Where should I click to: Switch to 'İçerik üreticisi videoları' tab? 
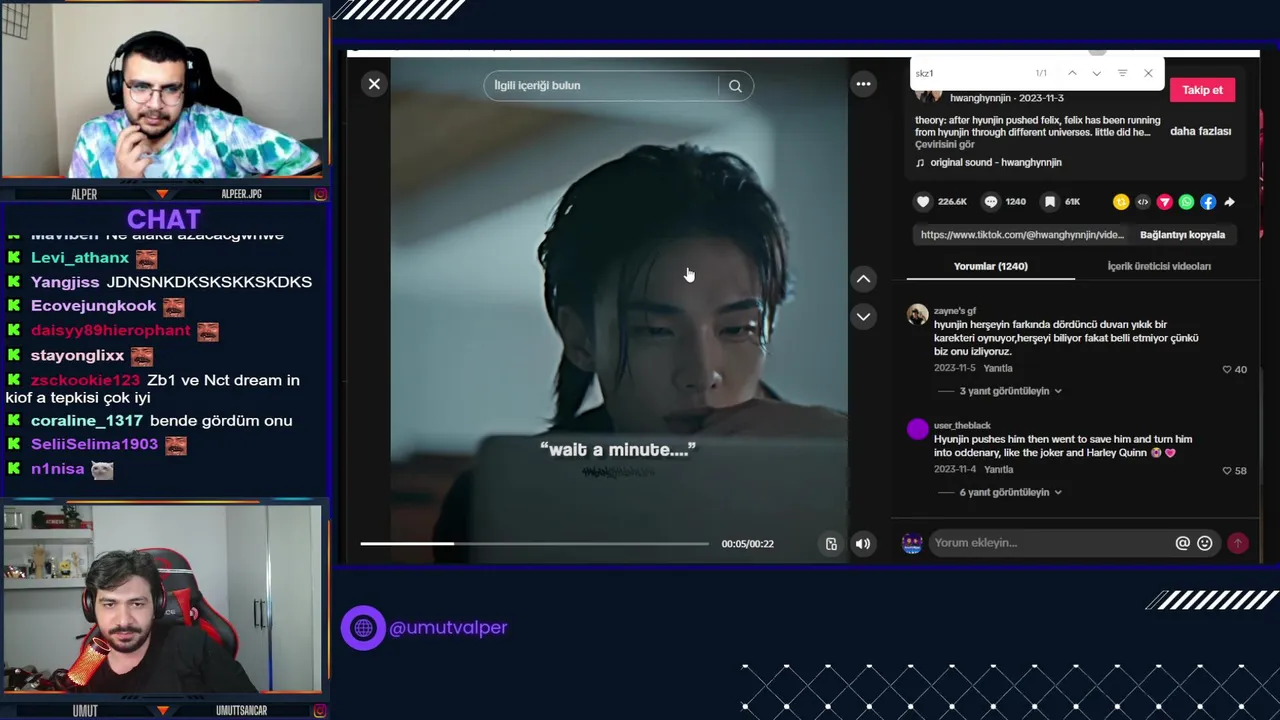(1159, 266)
